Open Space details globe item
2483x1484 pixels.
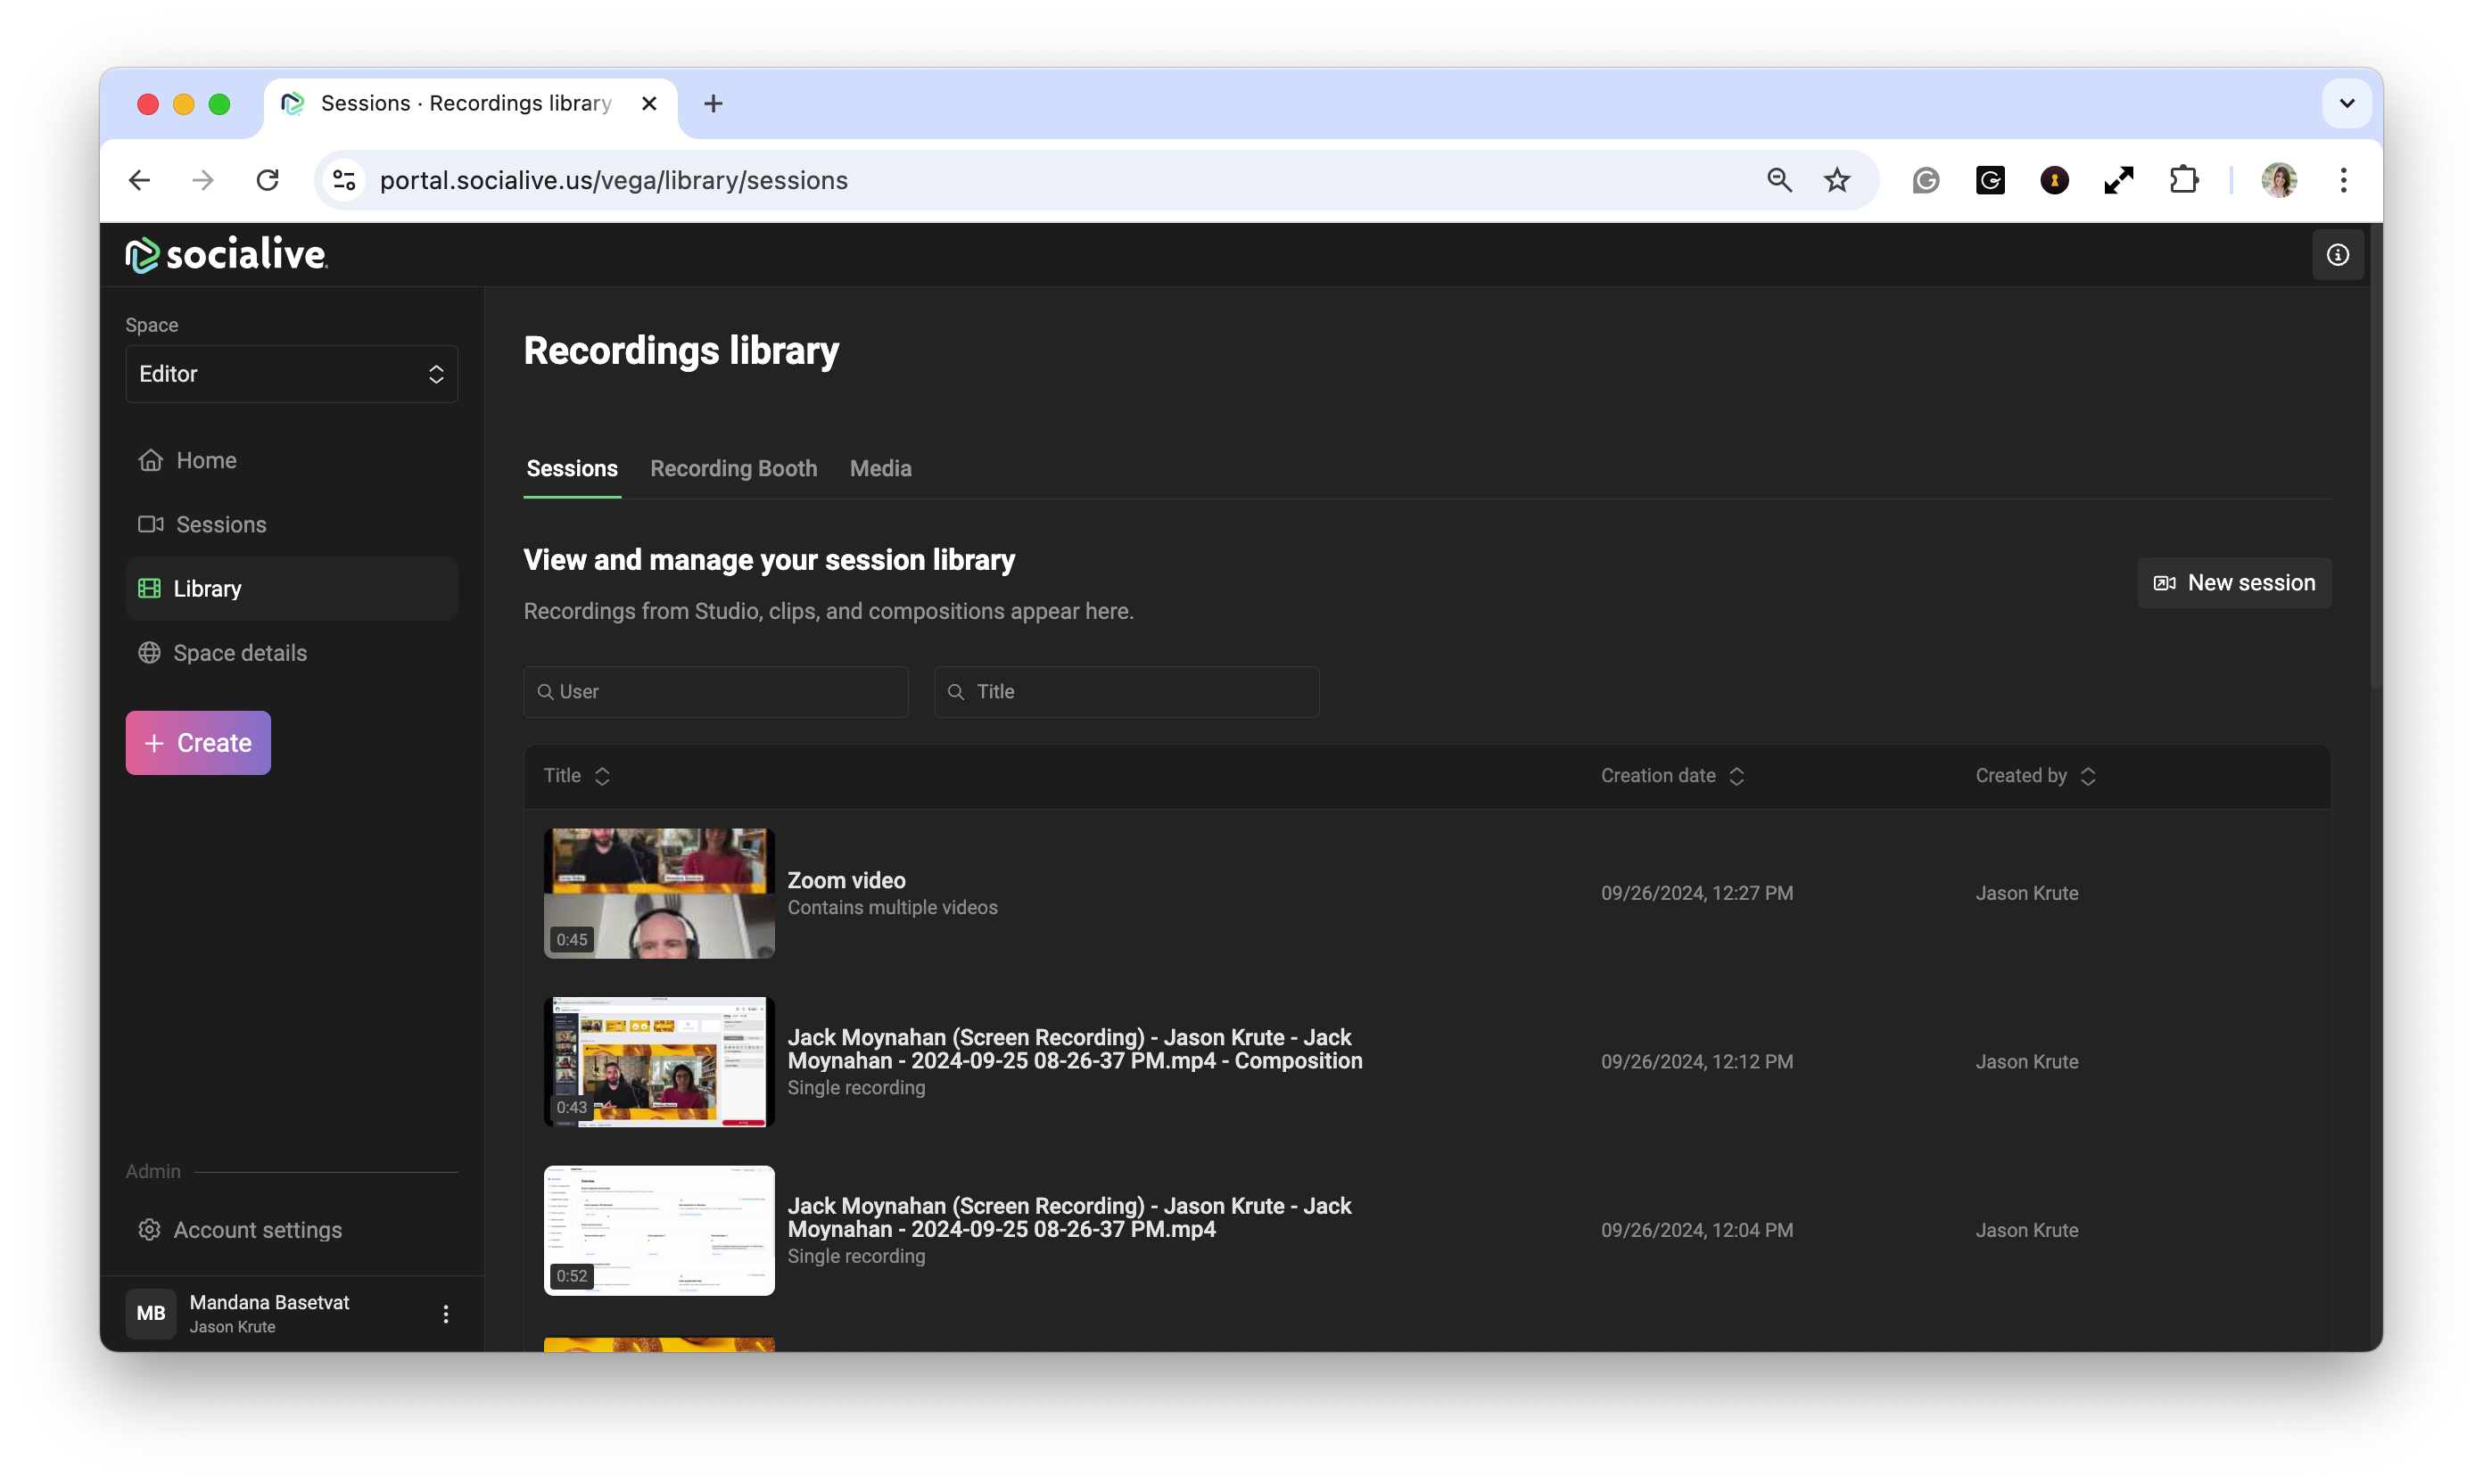click(x=239, y=653)
